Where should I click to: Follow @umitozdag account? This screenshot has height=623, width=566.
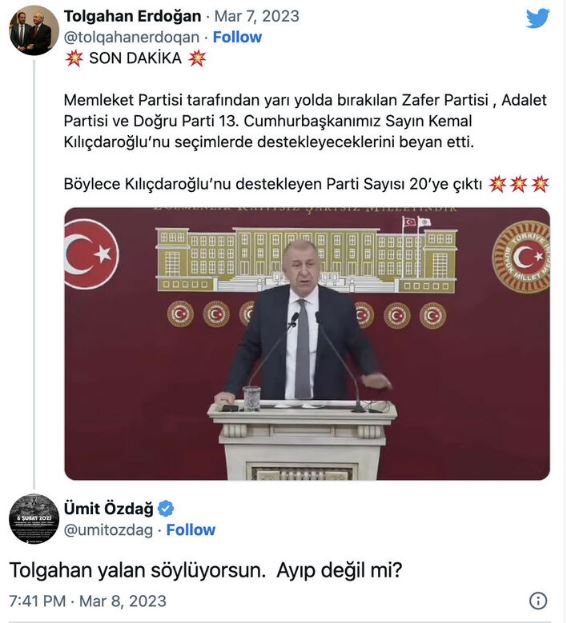click(191, 530)
